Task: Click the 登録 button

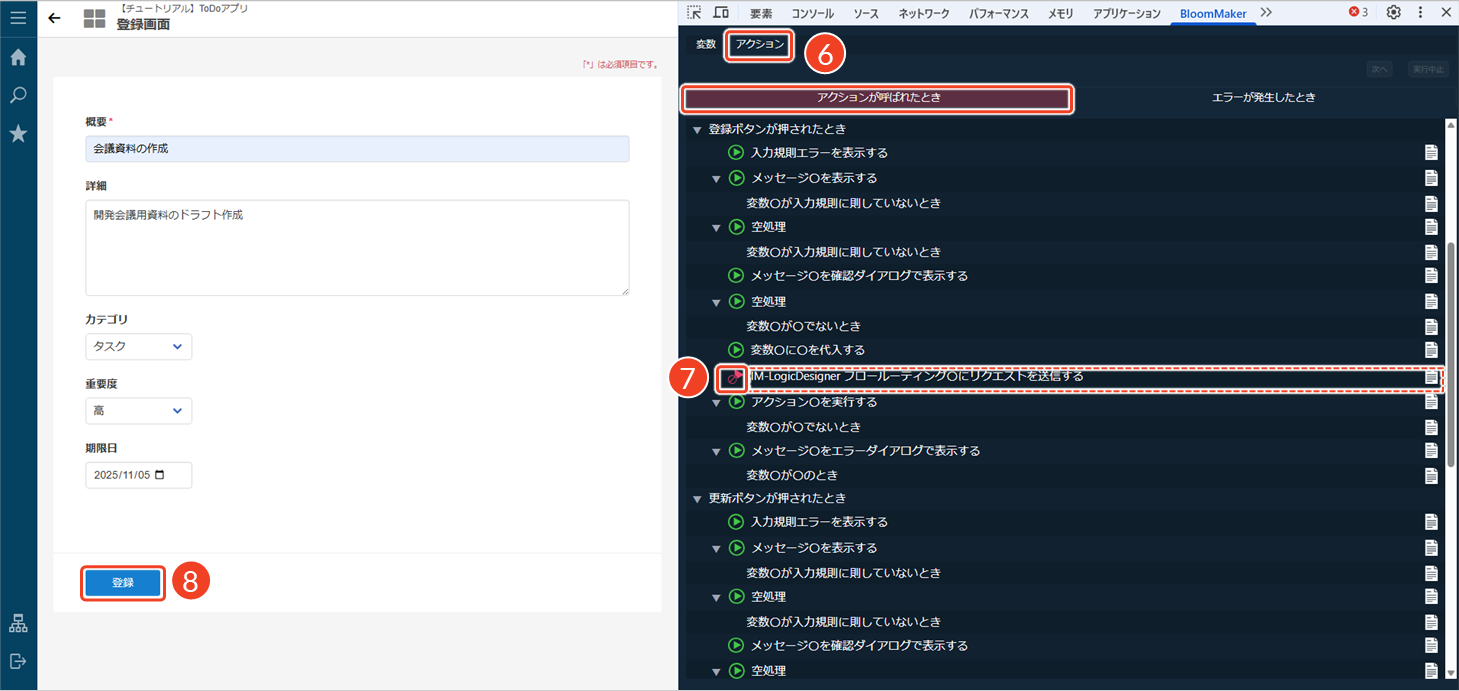Action: coord(123,583)
